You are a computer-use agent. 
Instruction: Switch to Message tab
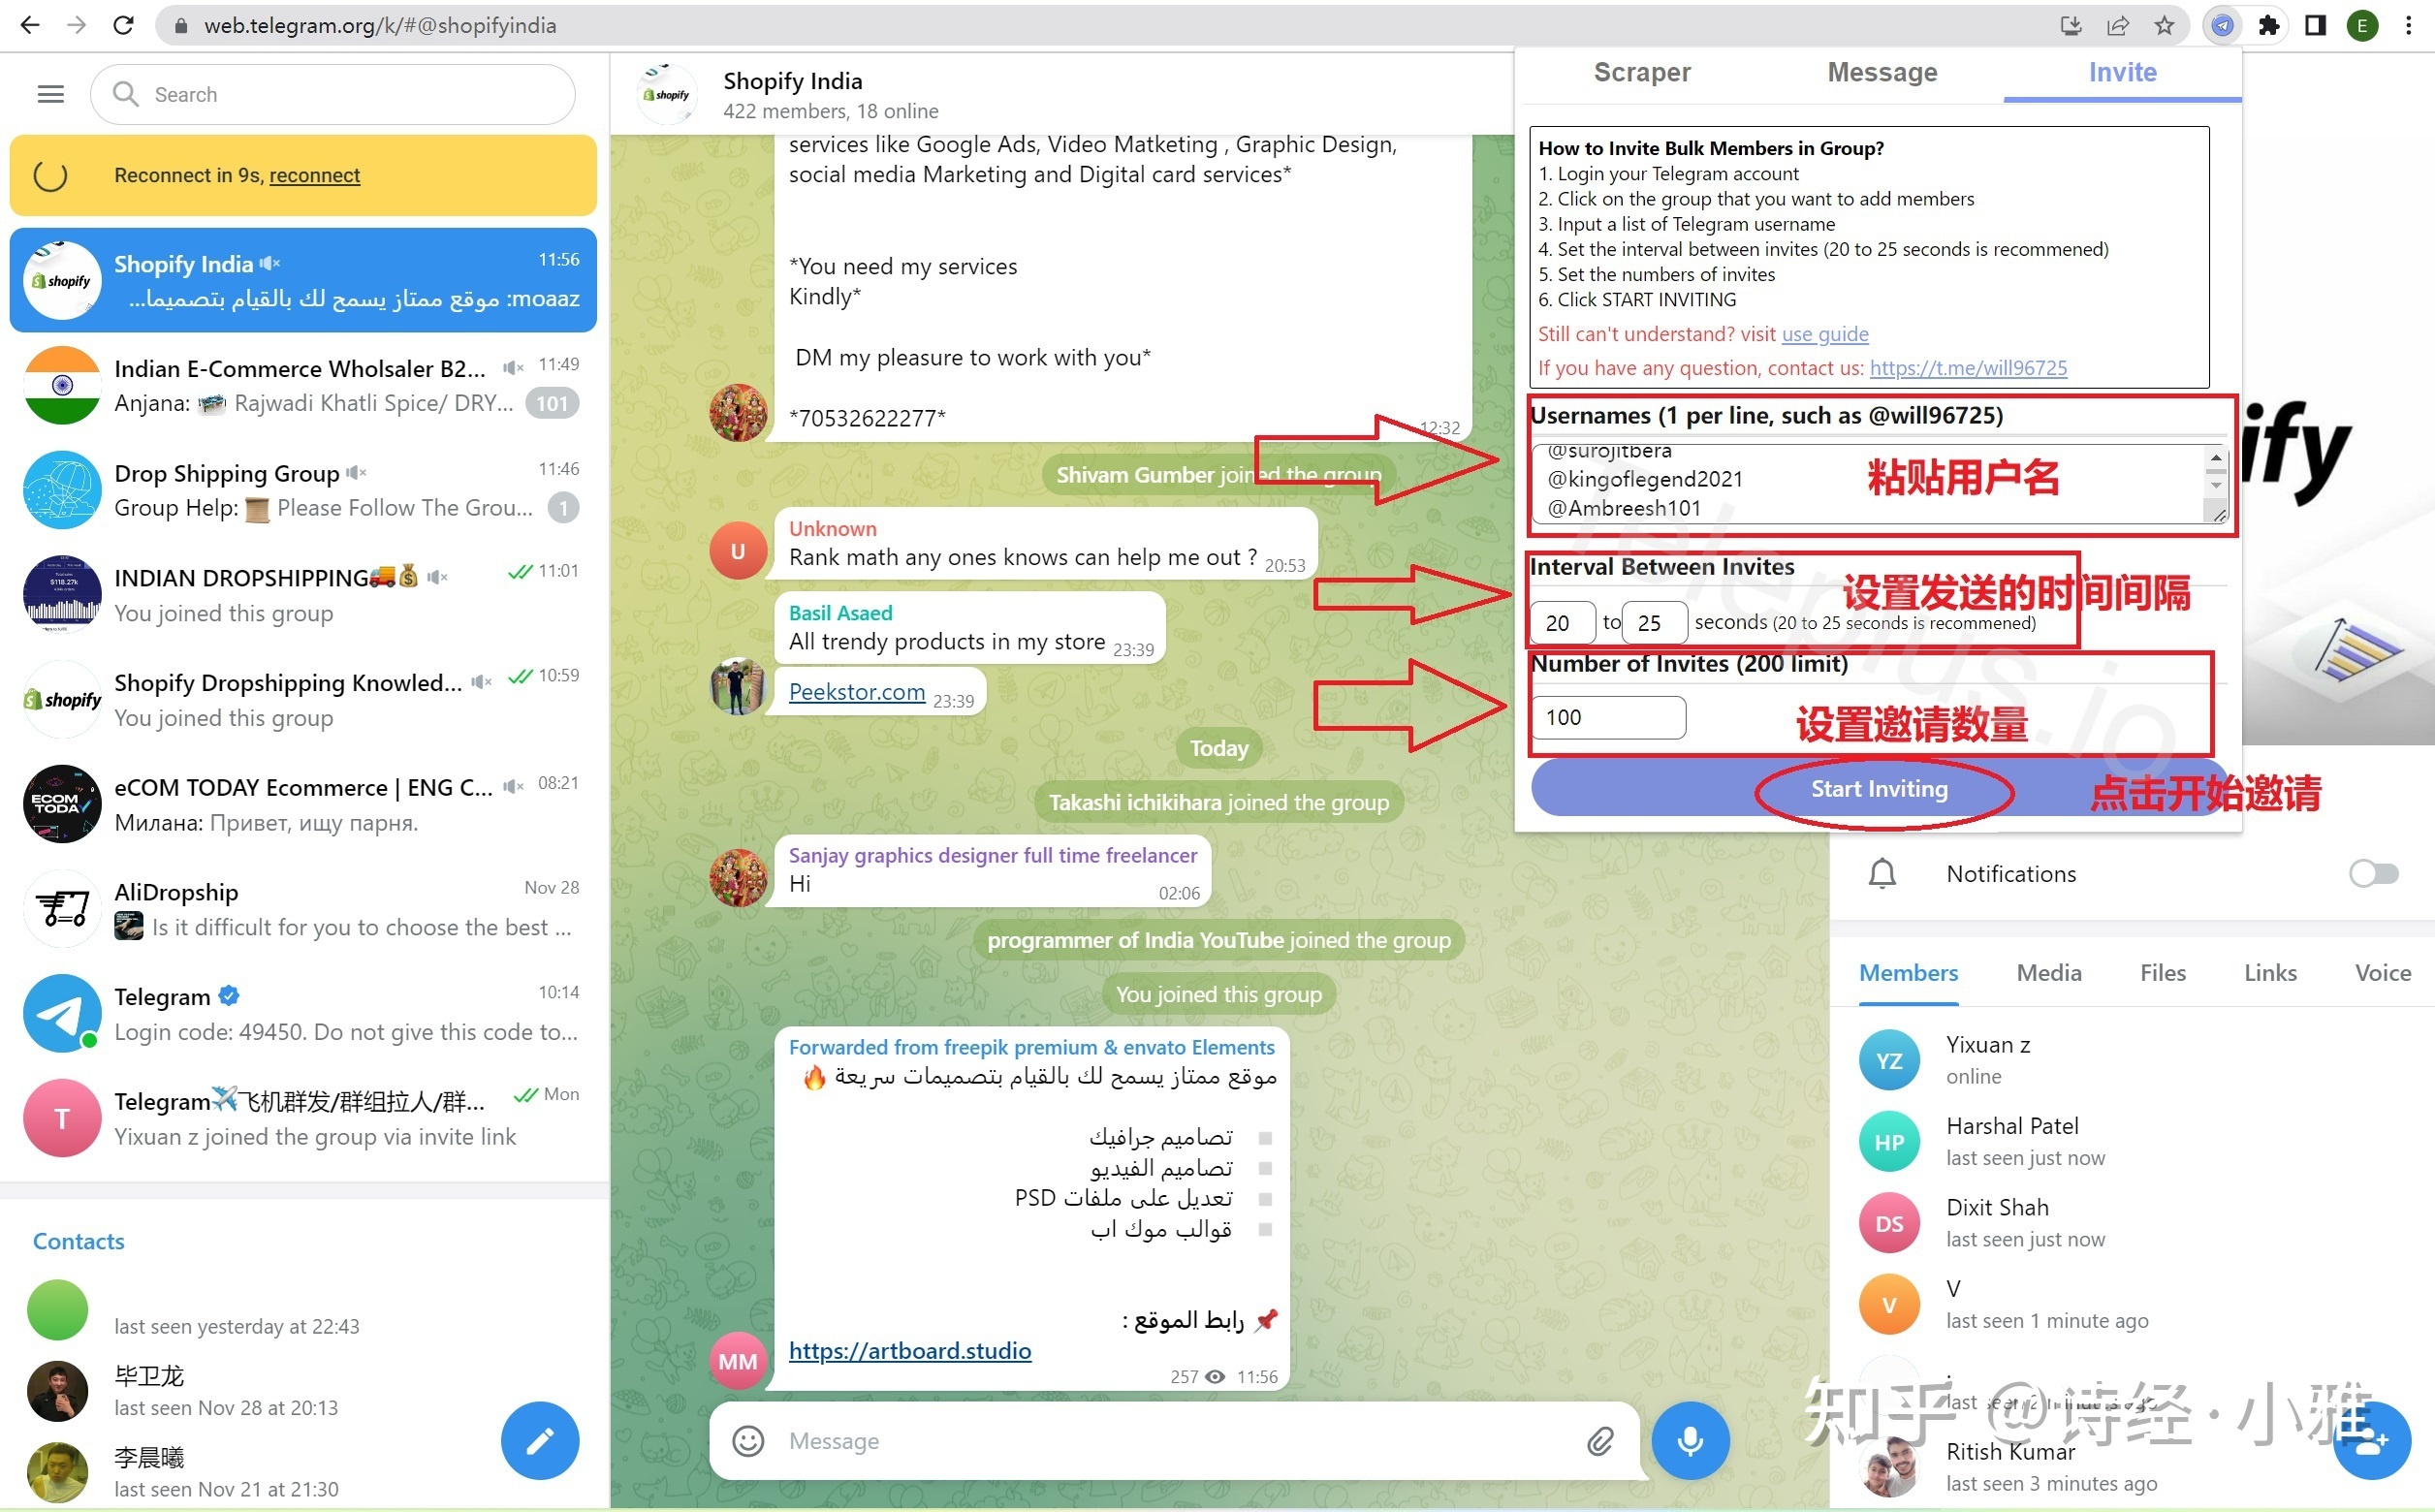pos(1882,73)
